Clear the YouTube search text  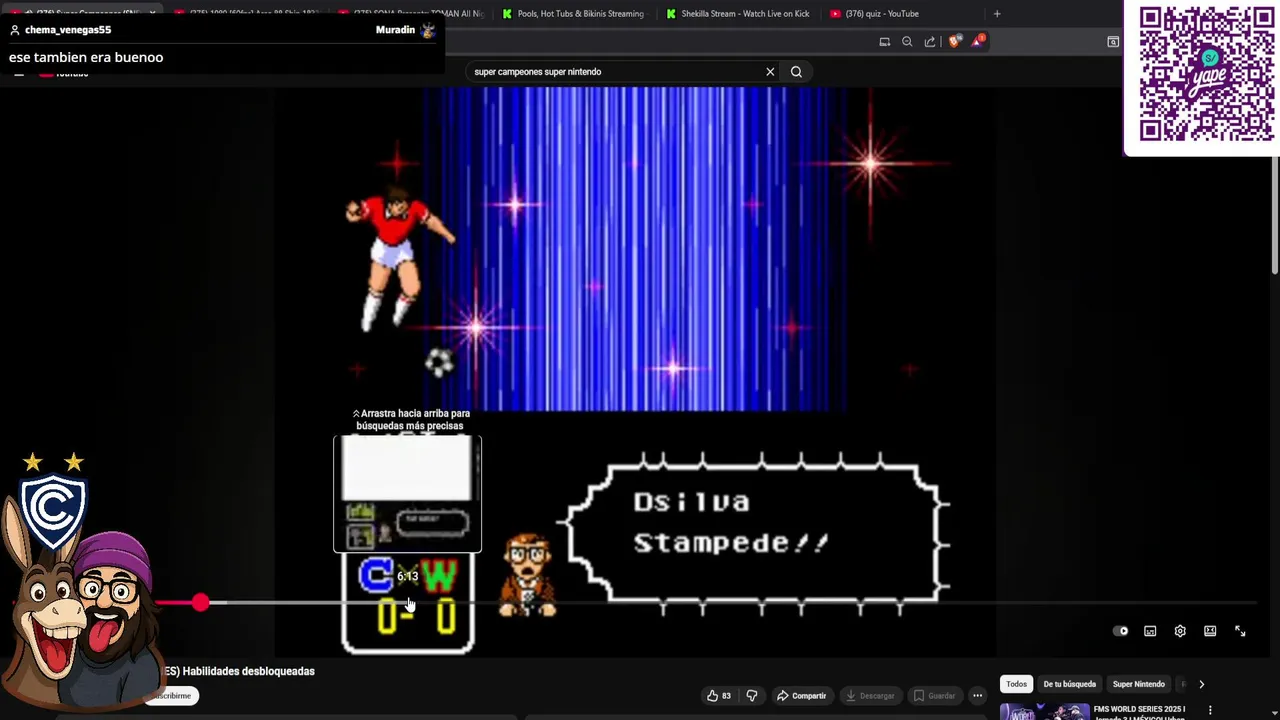click(770, 72)
